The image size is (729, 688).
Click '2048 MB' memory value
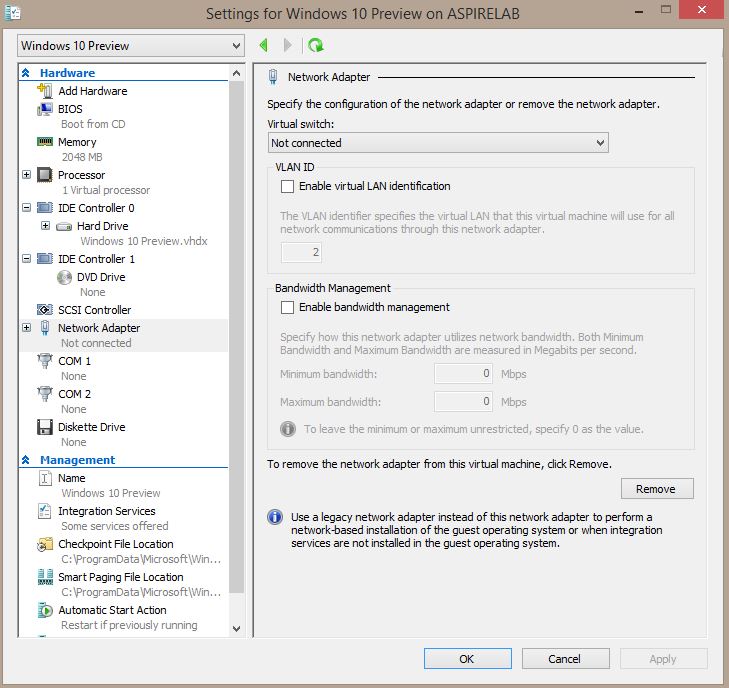pyautogui.click(x=82, y=157)
